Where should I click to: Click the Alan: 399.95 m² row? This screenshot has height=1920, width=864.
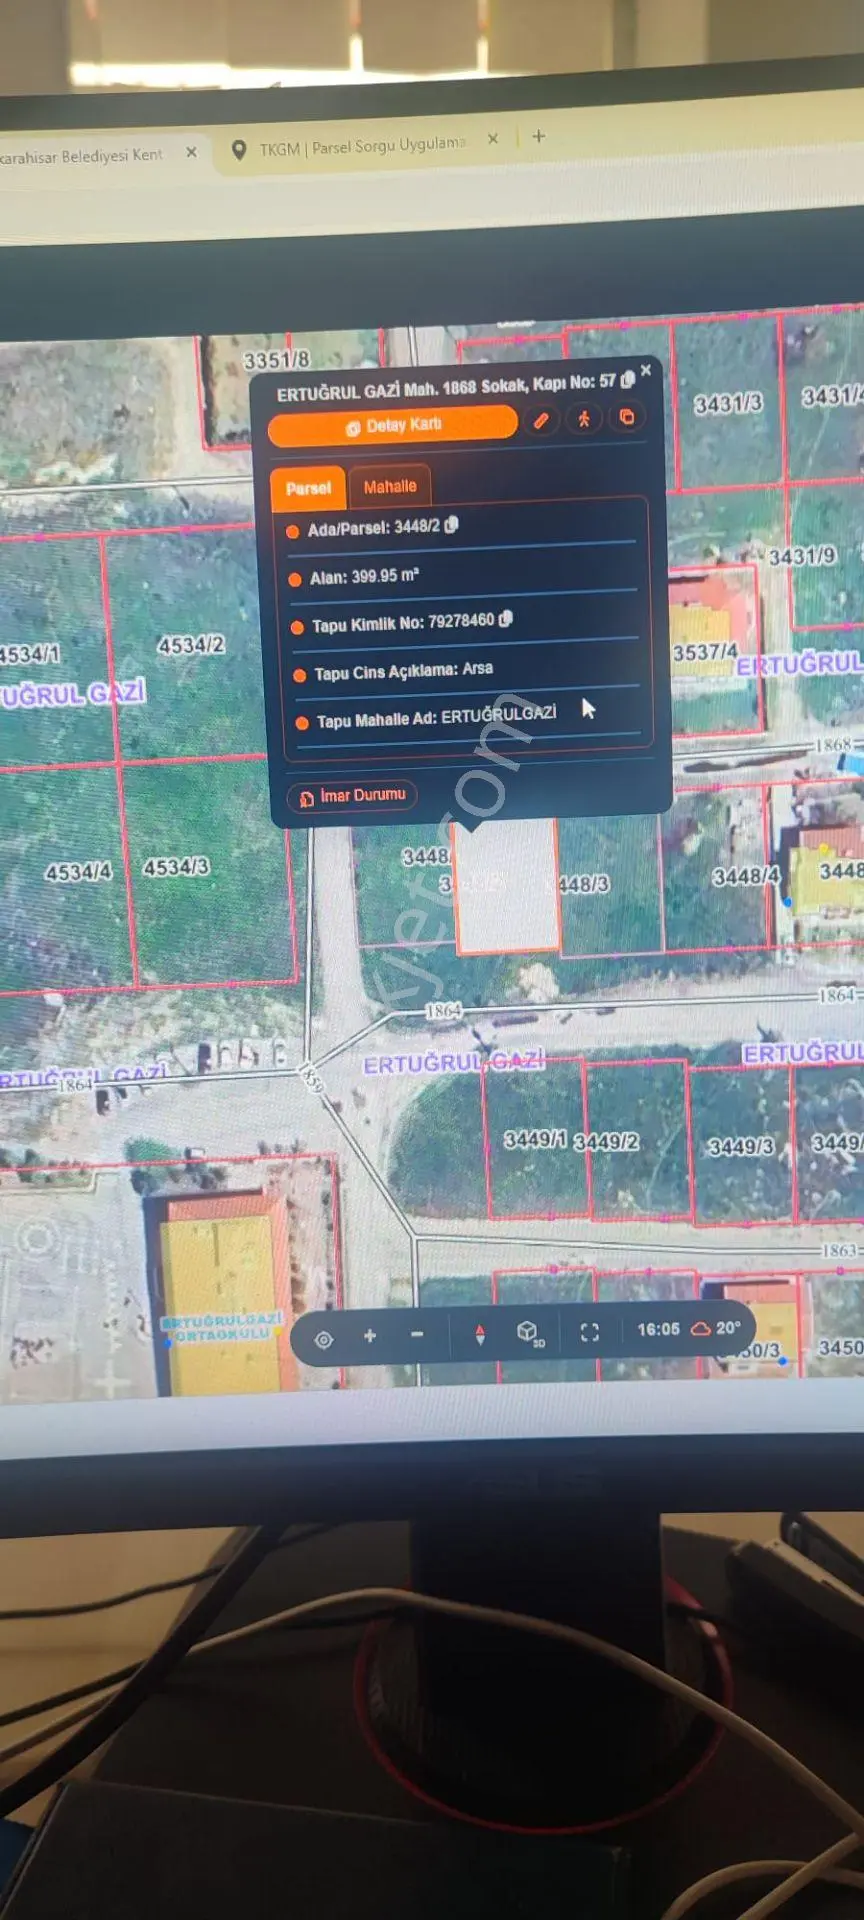pos(463,577)
